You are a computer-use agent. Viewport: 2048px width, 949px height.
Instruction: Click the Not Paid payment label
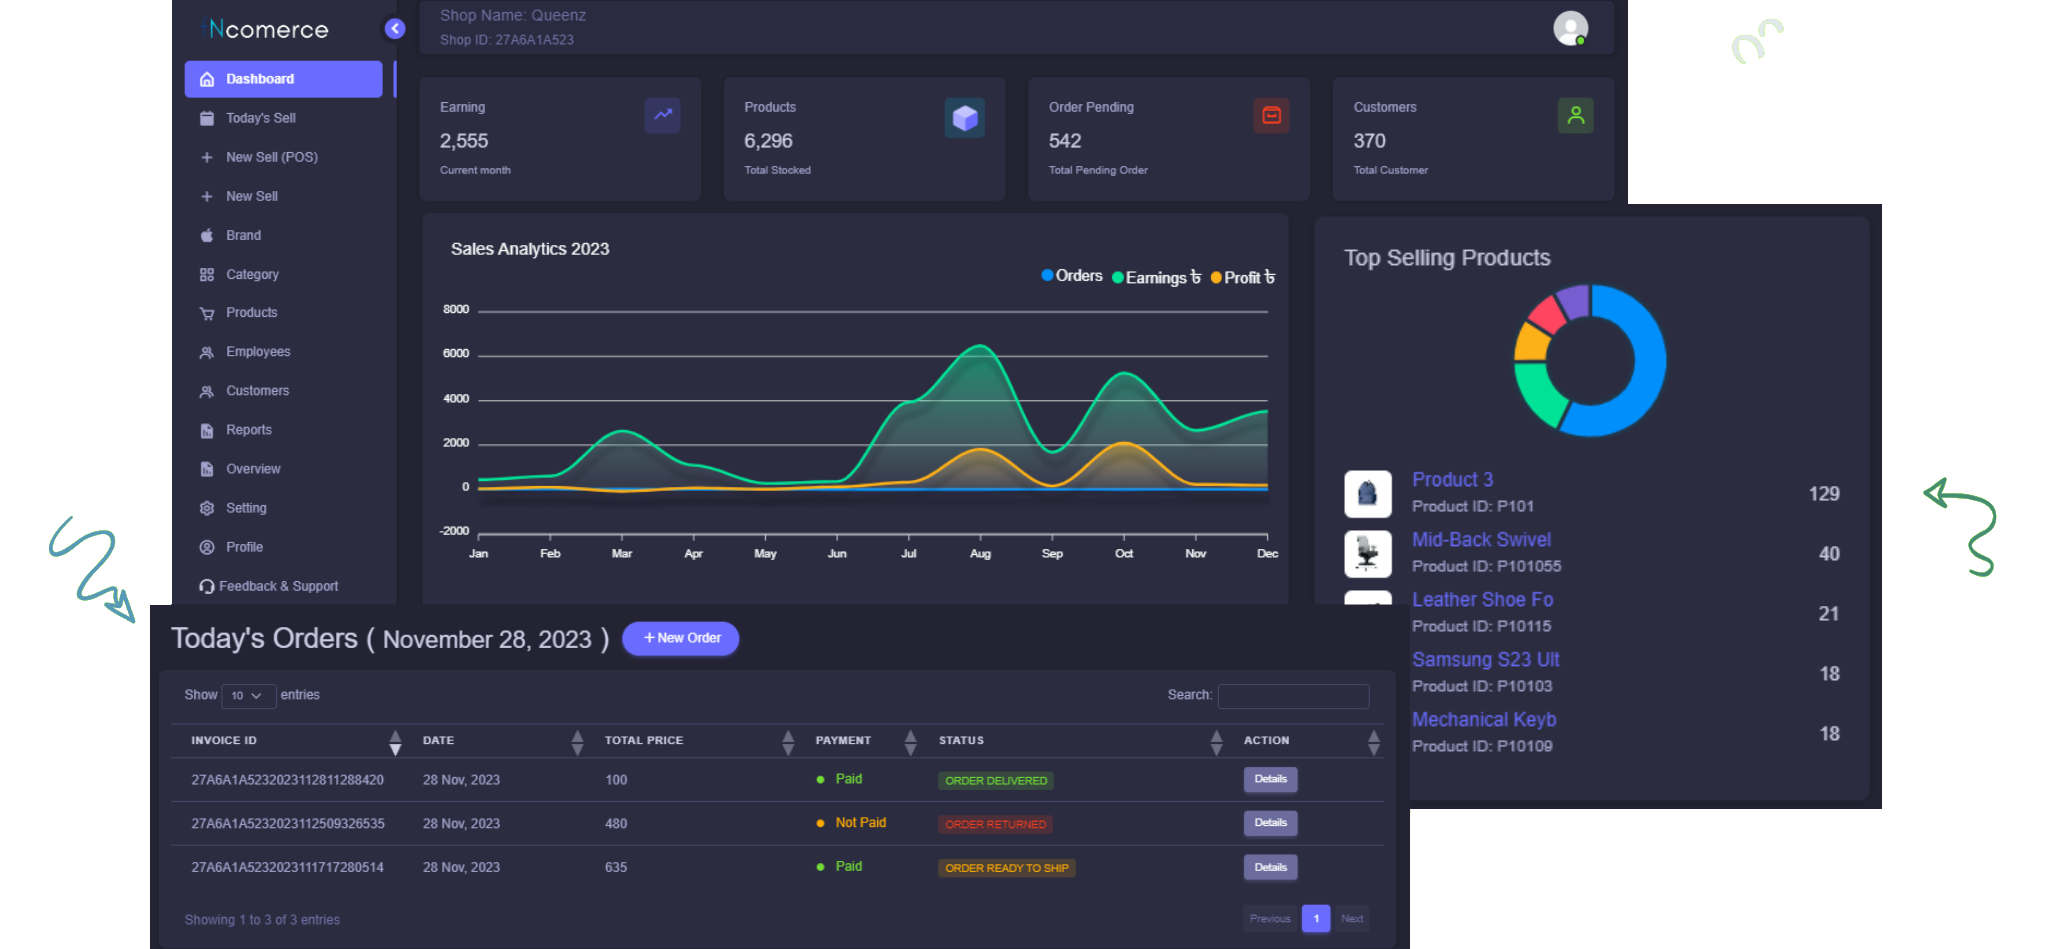pos(860,823)
